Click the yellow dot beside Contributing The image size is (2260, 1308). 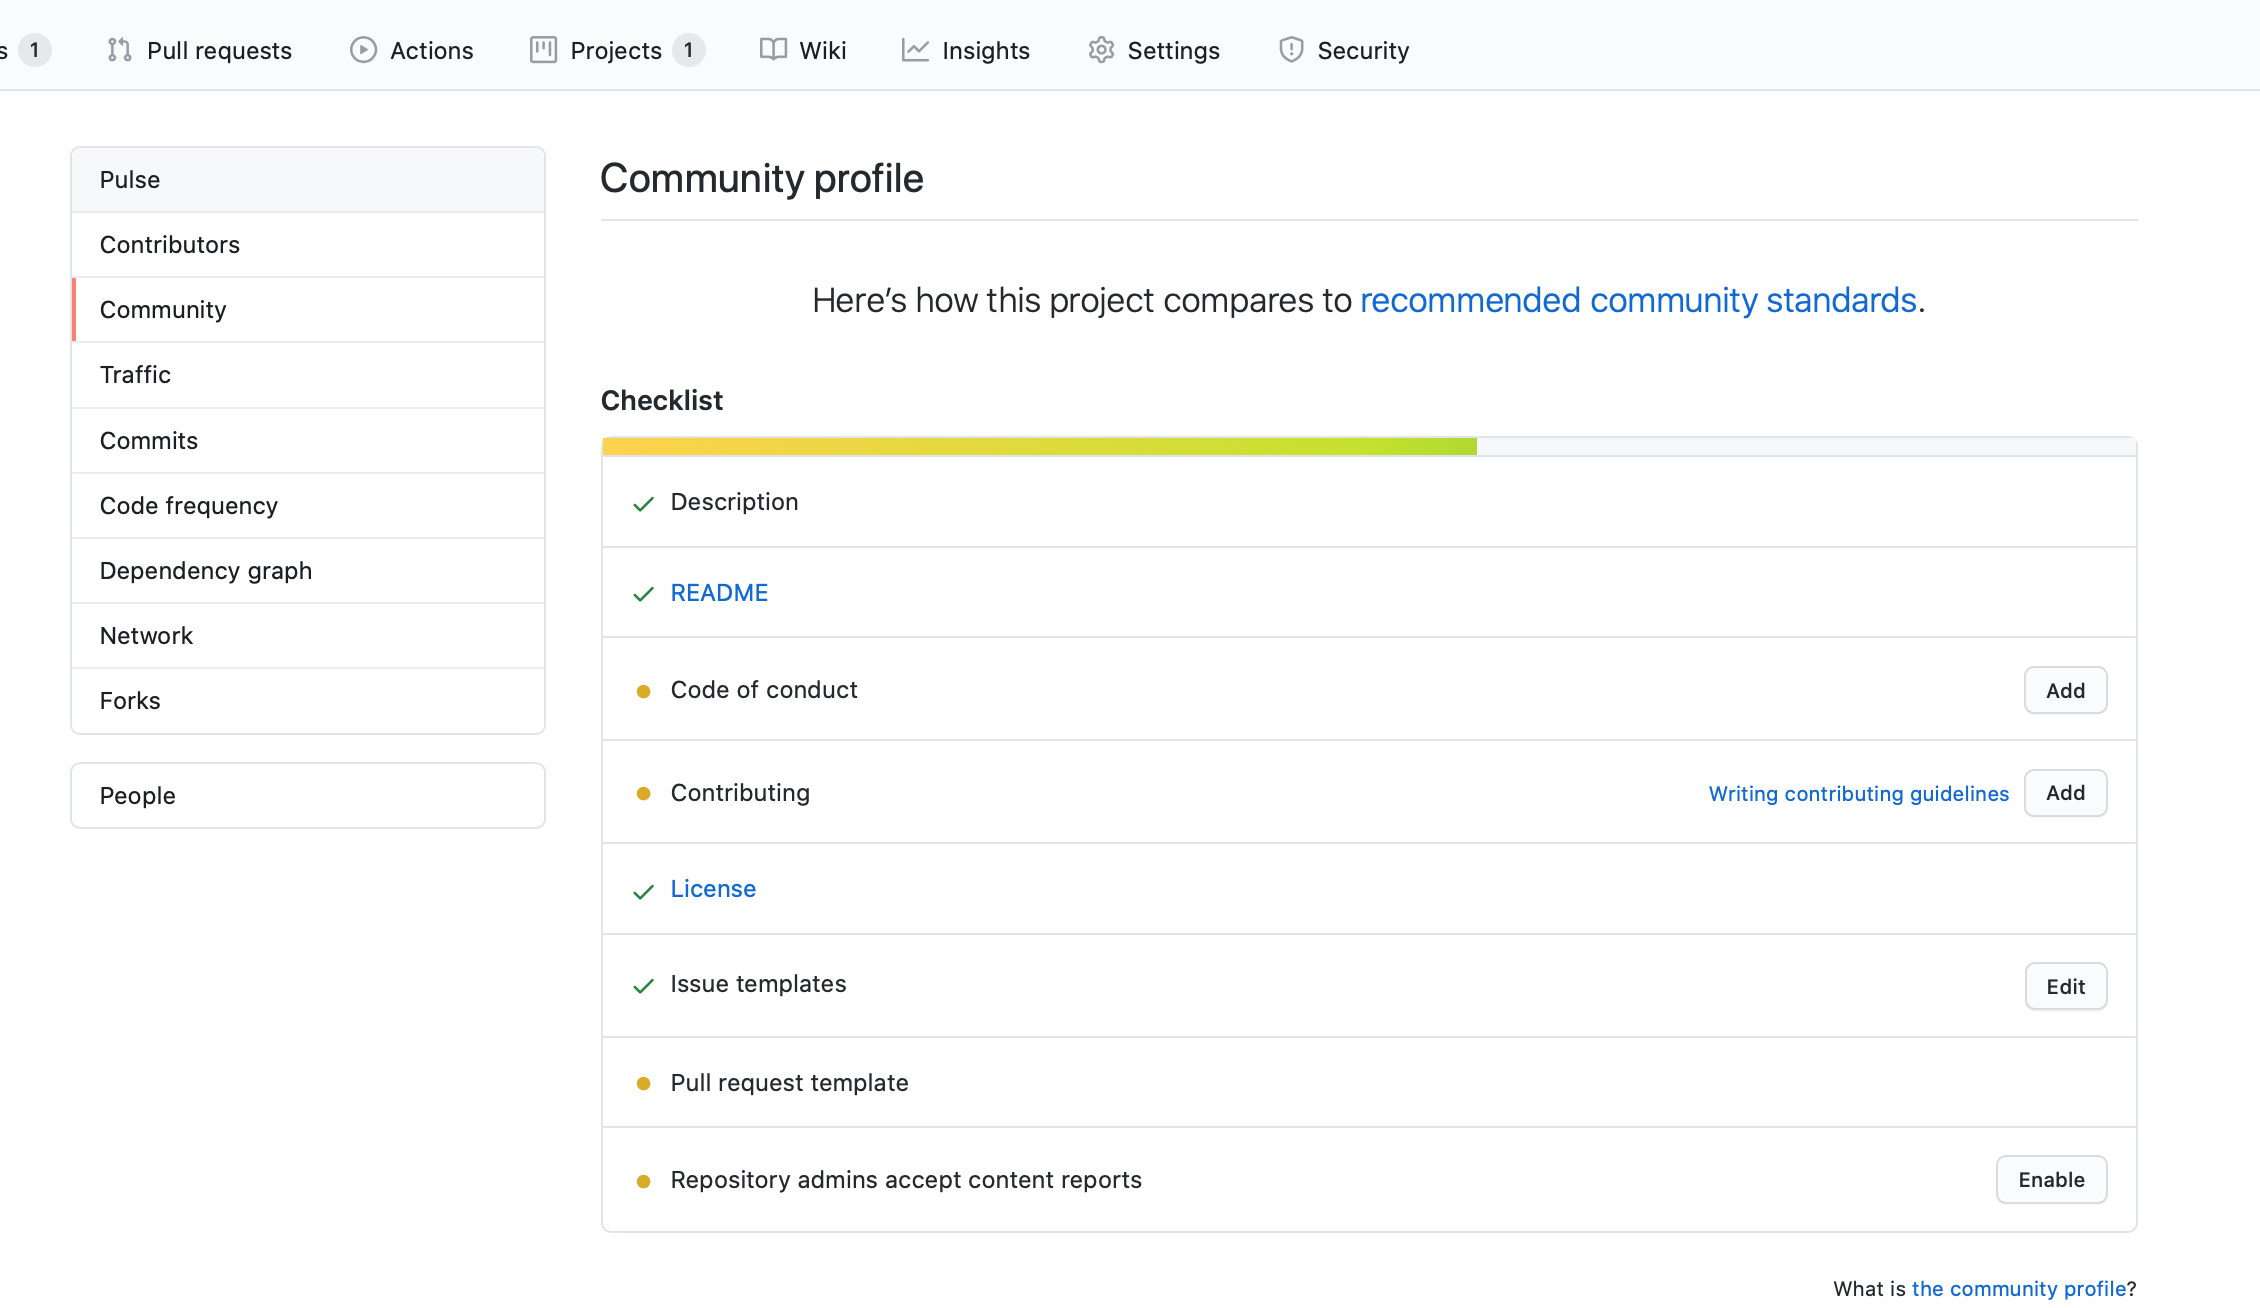coord(643,794)
